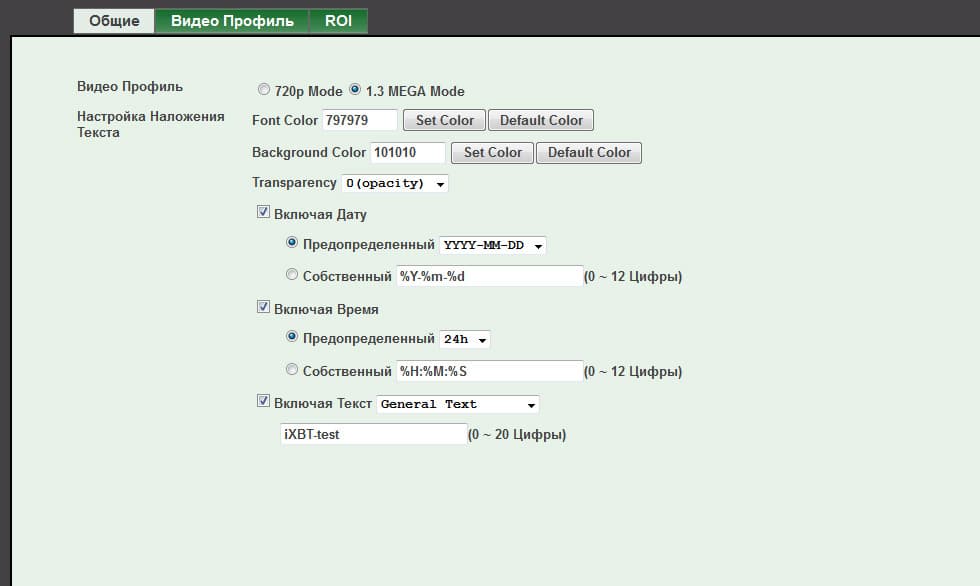Click the Font Color input field

point(359,120)
